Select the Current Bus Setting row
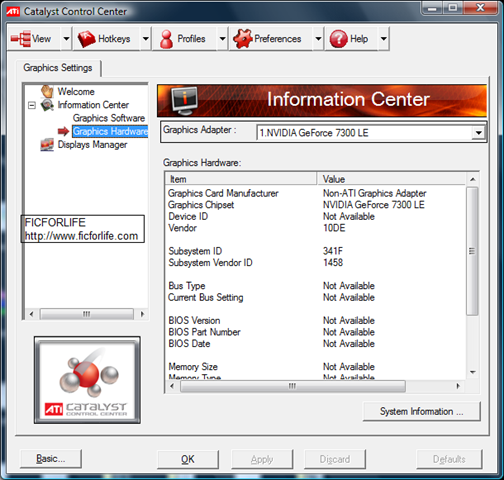Screen dimensions: 504x480 coord(315,297)
